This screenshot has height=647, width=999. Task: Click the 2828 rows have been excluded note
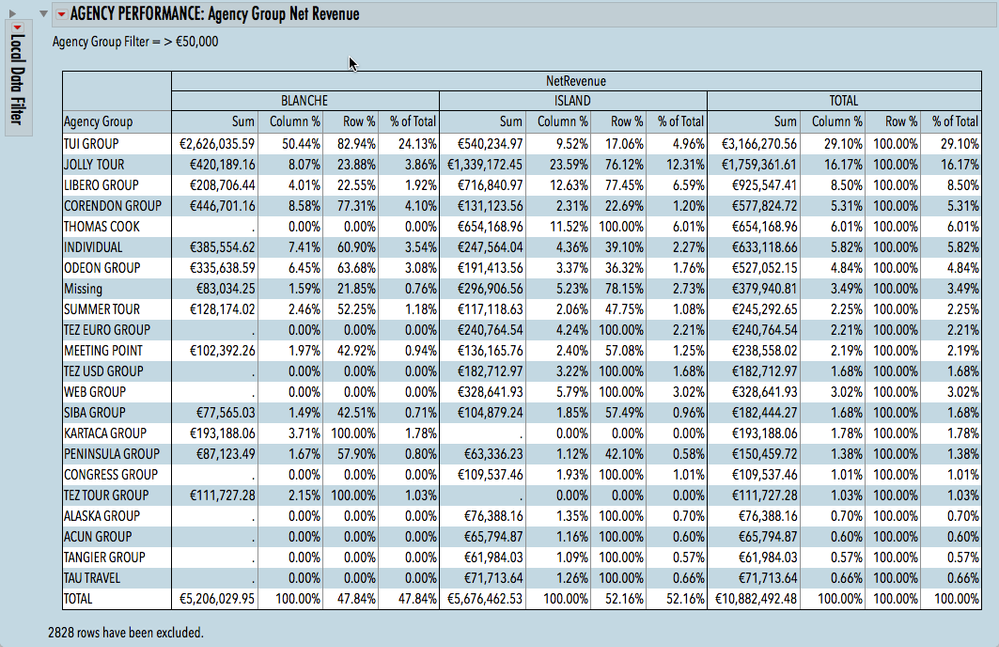[x=126, y=632]
